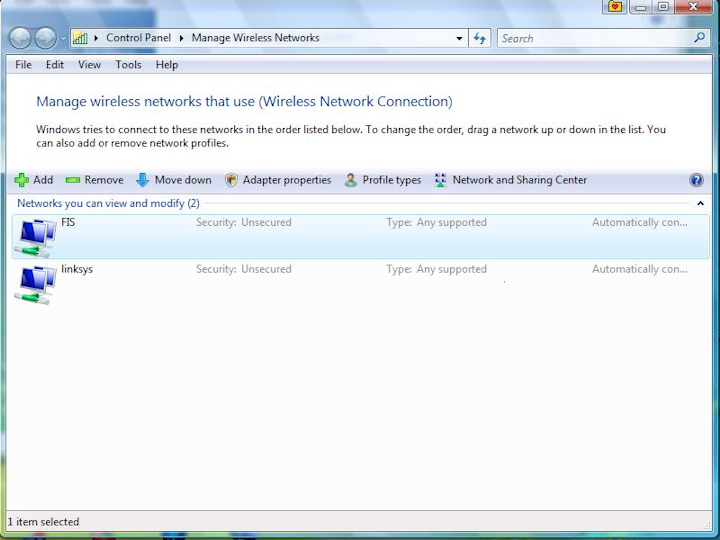Viewport: 720px width, 540px height.
Task: Open the Help menu
Action: tap(167, 65)
